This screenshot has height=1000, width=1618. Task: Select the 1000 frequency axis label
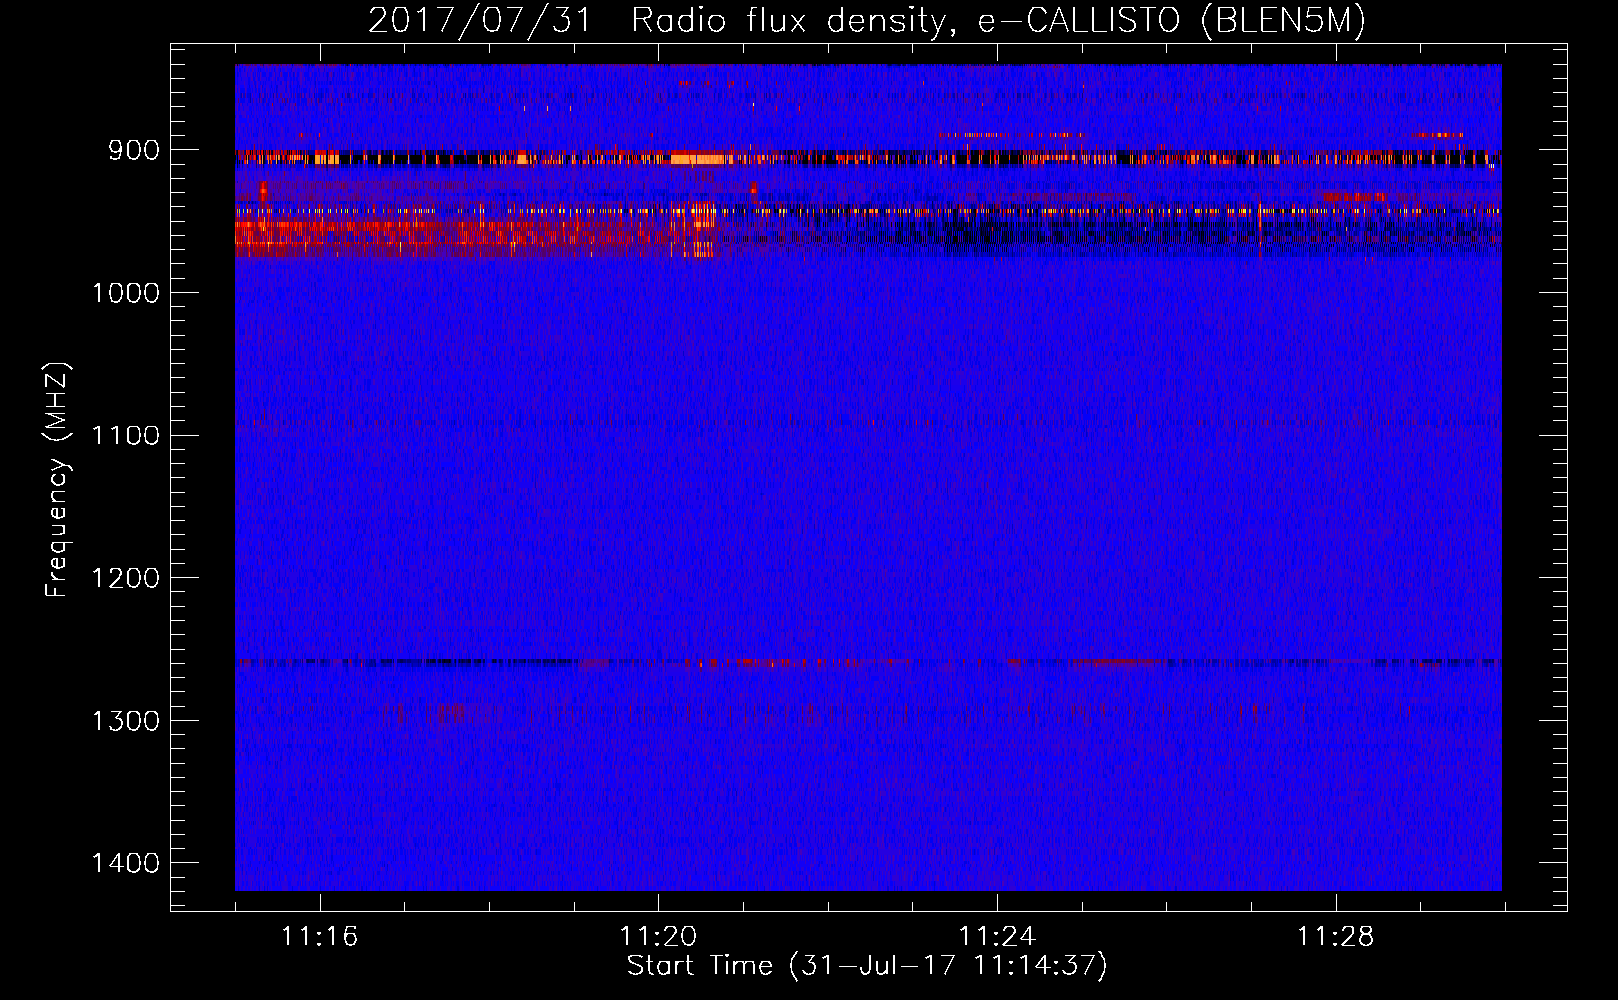(x=125, y=293)
